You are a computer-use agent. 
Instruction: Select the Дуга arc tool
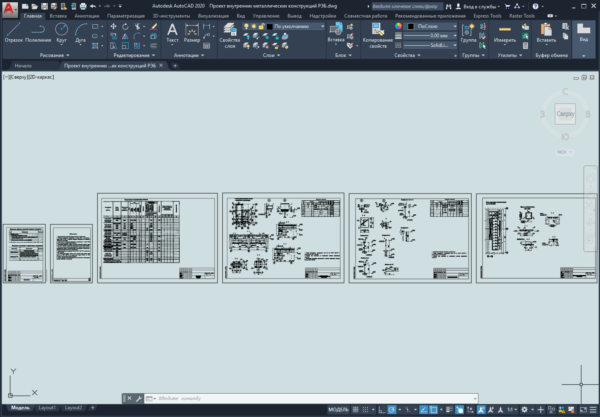point(80,33)
